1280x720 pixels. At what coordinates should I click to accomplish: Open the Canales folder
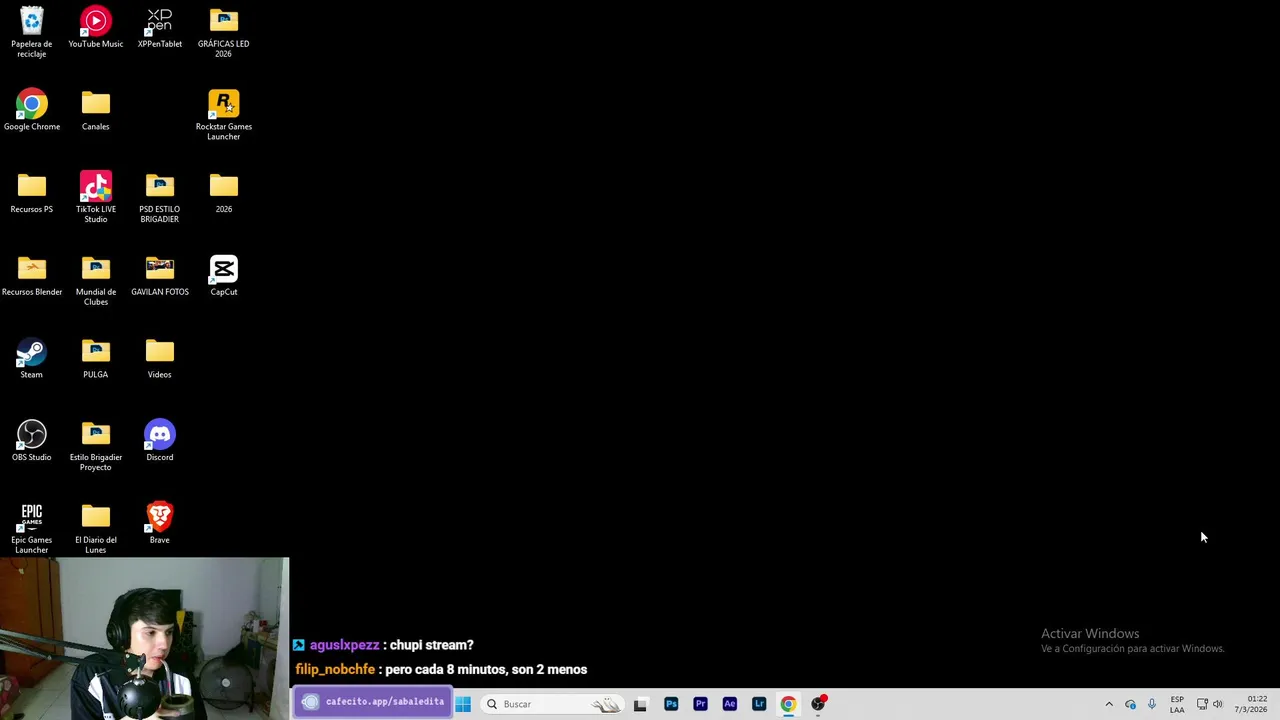click(x=96, y=110)
